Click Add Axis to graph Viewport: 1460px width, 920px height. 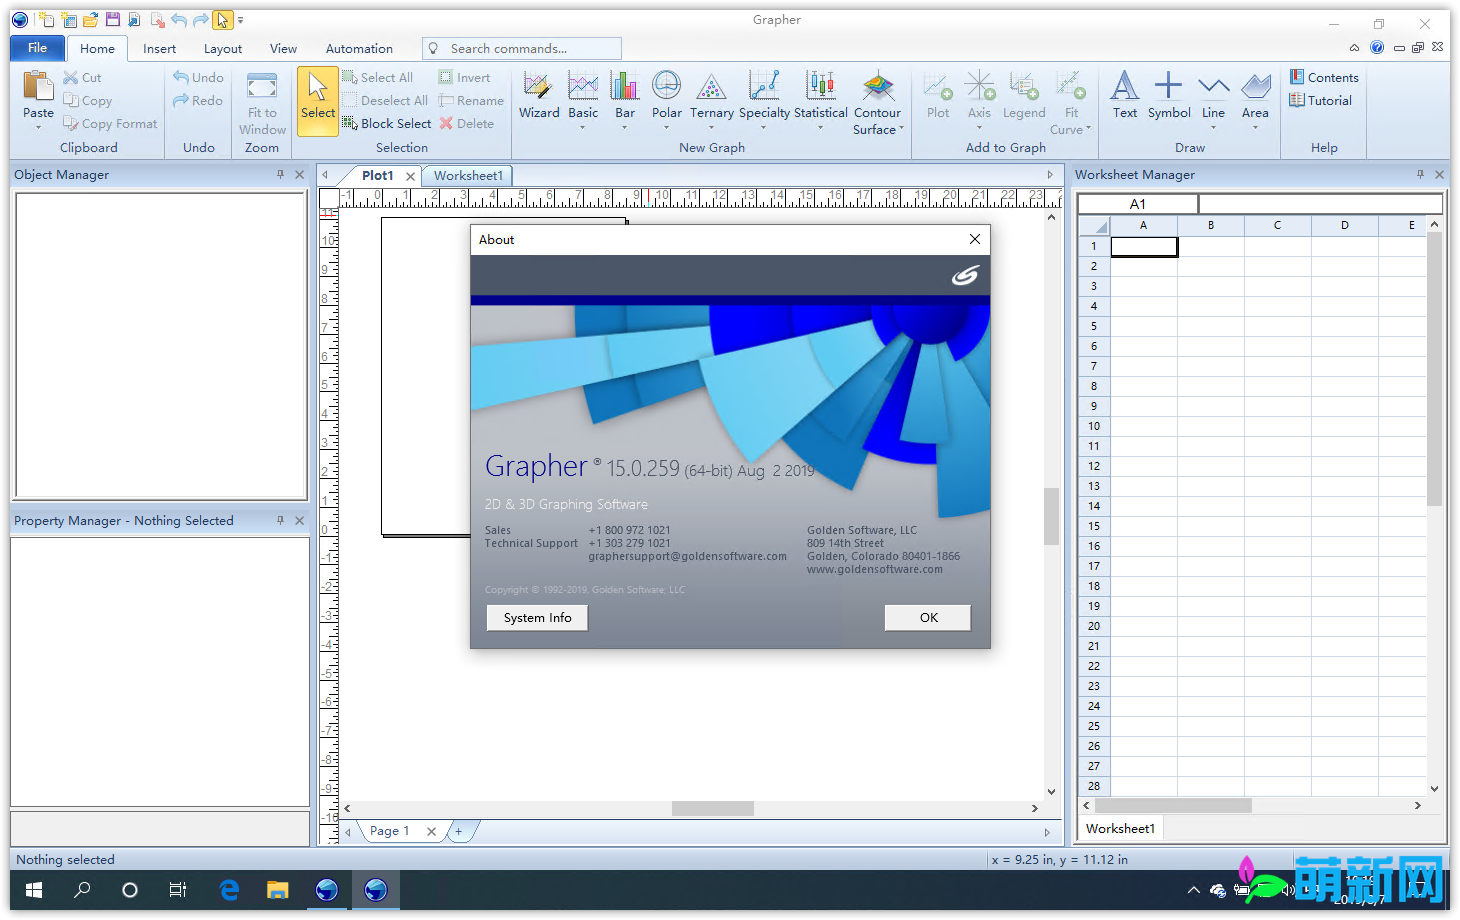click(979, 96)
